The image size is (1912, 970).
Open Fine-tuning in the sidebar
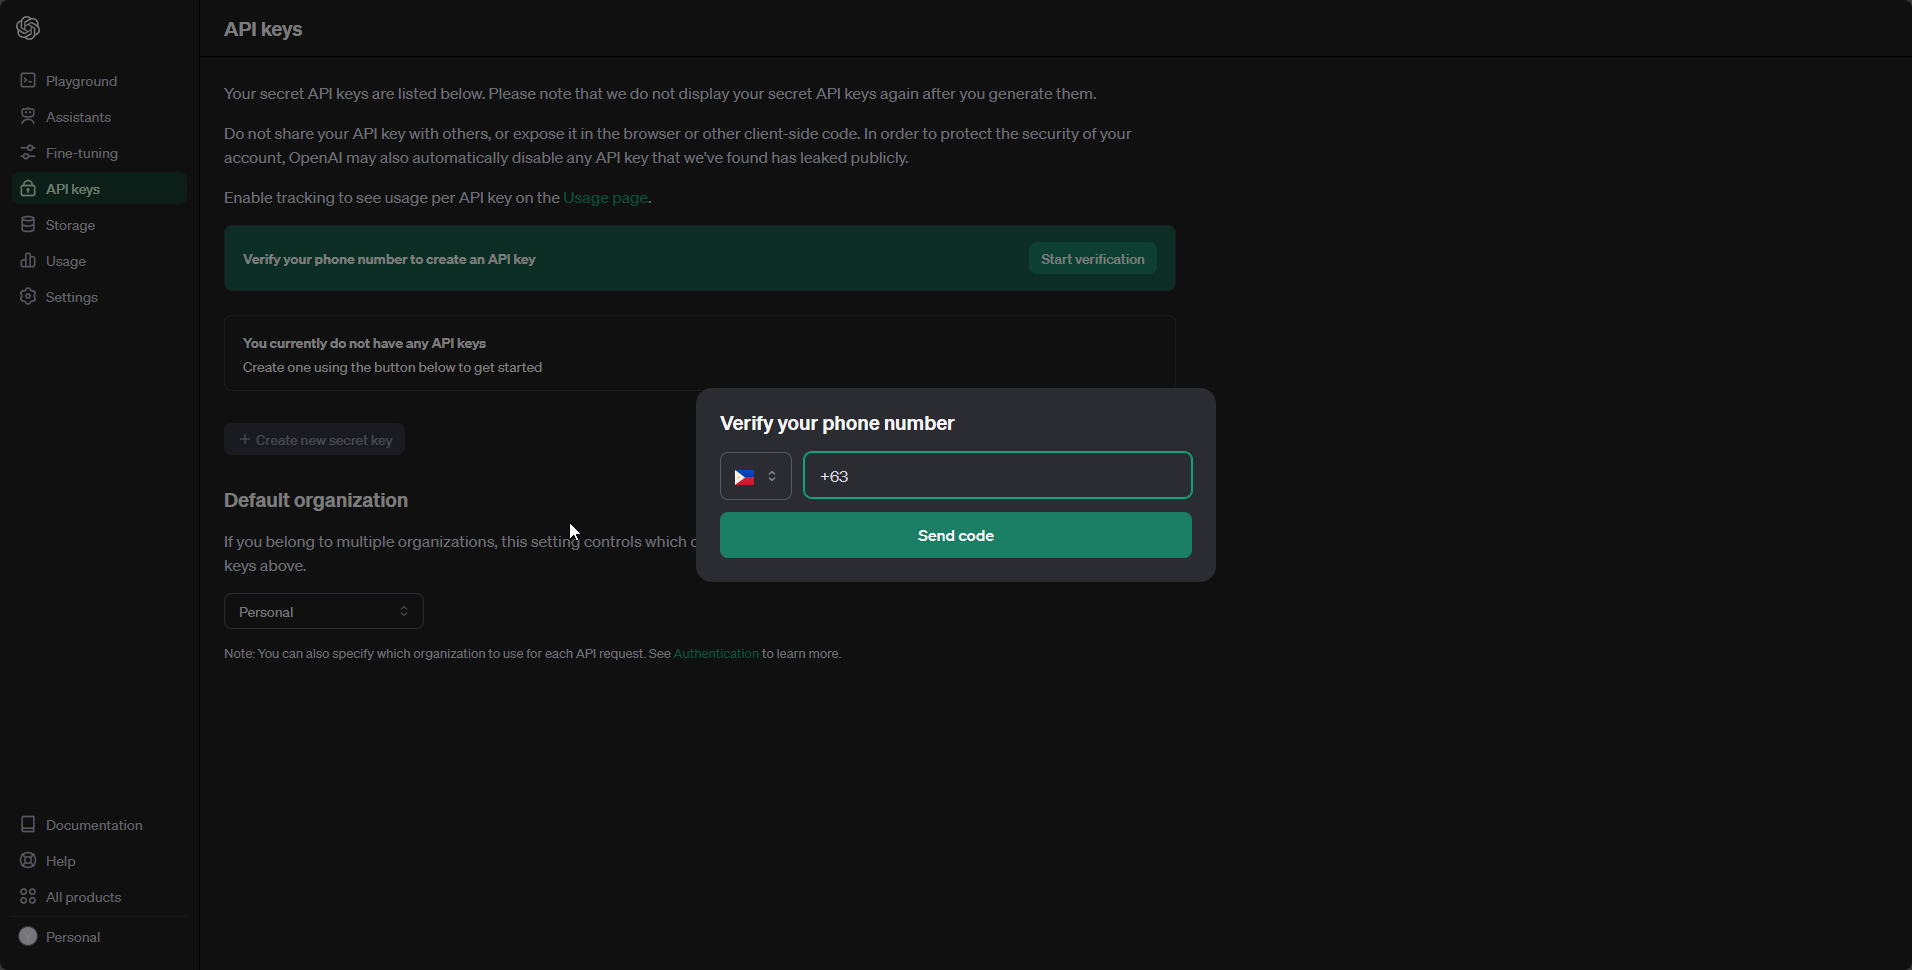click(x=99, y=153)
